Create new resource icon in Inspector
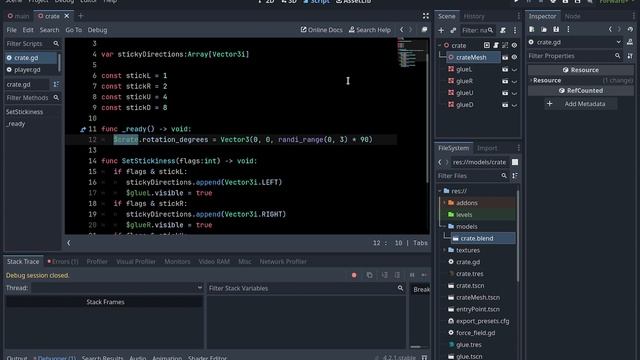This screenshot has width=640, height=360. coord(531,29)
